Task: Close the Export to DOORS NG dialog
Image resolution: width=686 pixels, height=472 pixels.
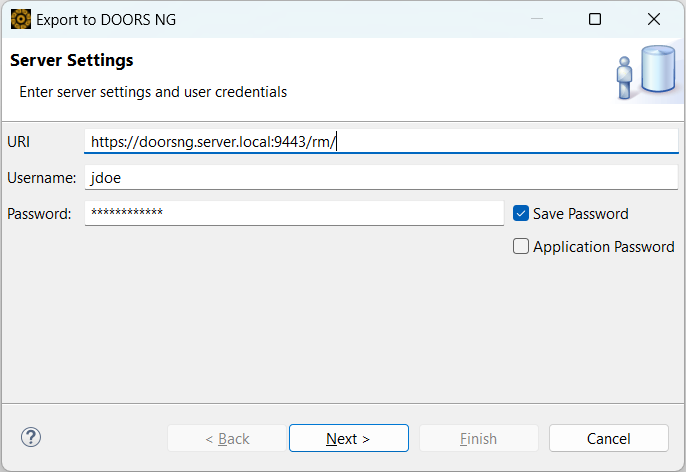Action: pyautogui.click(x=654, y=19)
